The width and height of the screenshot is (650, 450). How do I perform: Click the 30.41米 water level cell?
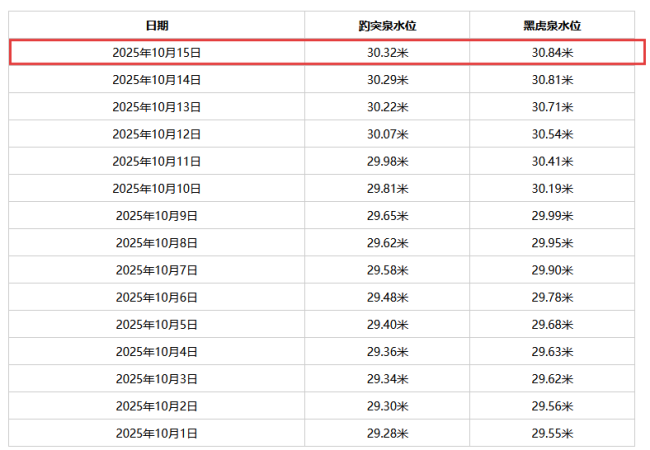point(551,161)
